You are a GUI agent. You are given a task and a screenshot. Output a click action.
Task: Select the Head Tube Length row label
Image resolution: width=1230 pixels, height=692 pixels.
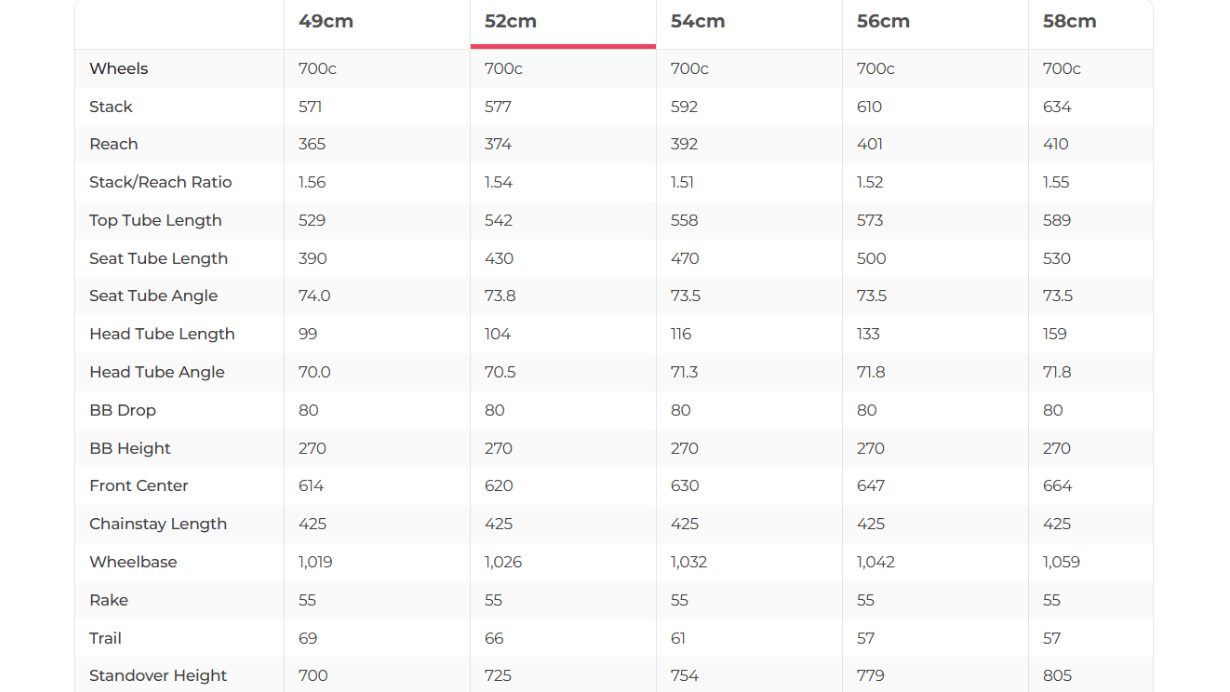[x=162, y=334]
